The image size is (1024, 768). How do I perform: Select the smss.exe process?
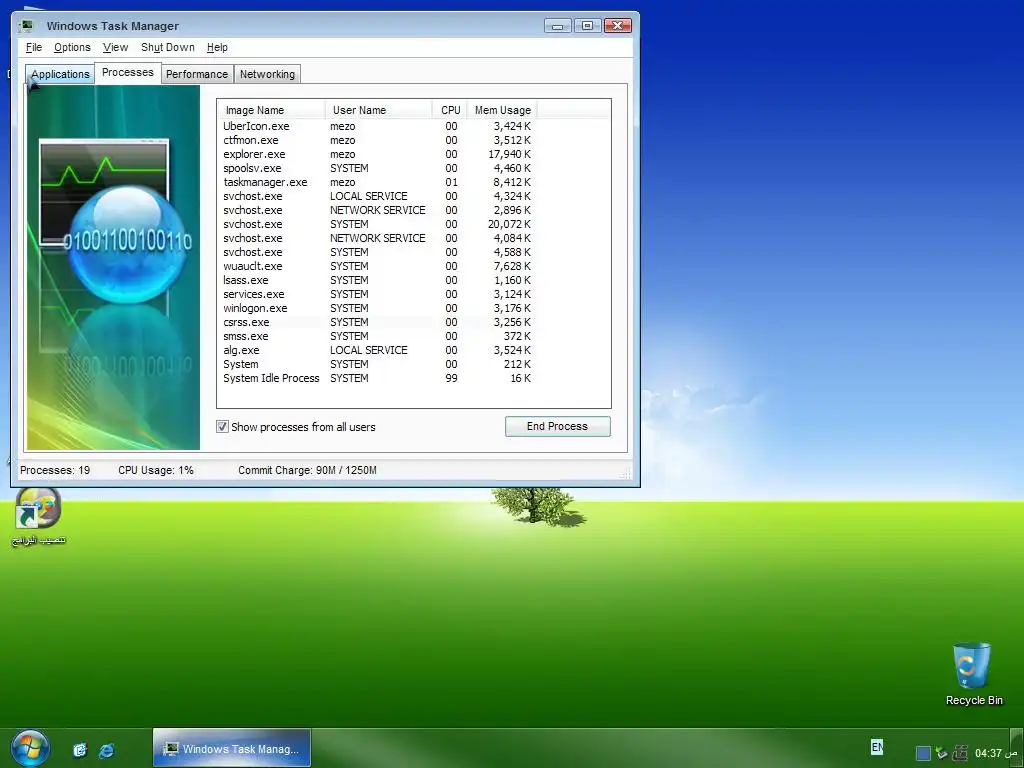tap(377, 336)
